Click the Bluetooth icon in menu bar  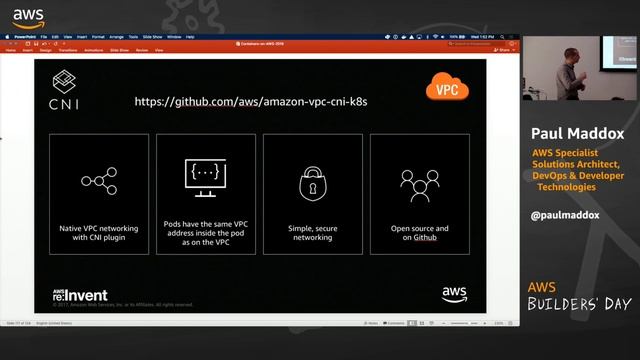427,37
